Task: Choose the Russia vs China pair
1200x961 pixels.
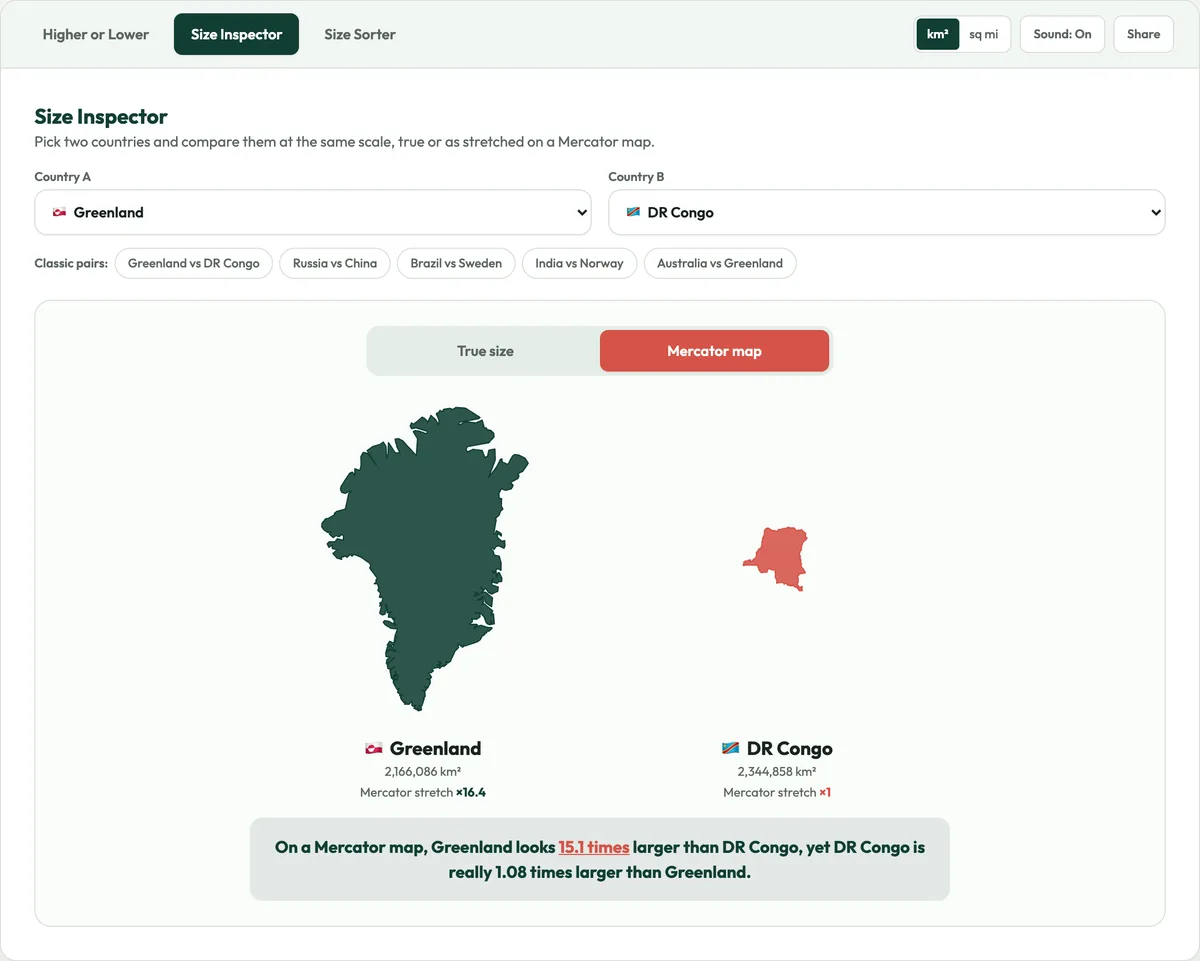Action: [x=335, y=263]
